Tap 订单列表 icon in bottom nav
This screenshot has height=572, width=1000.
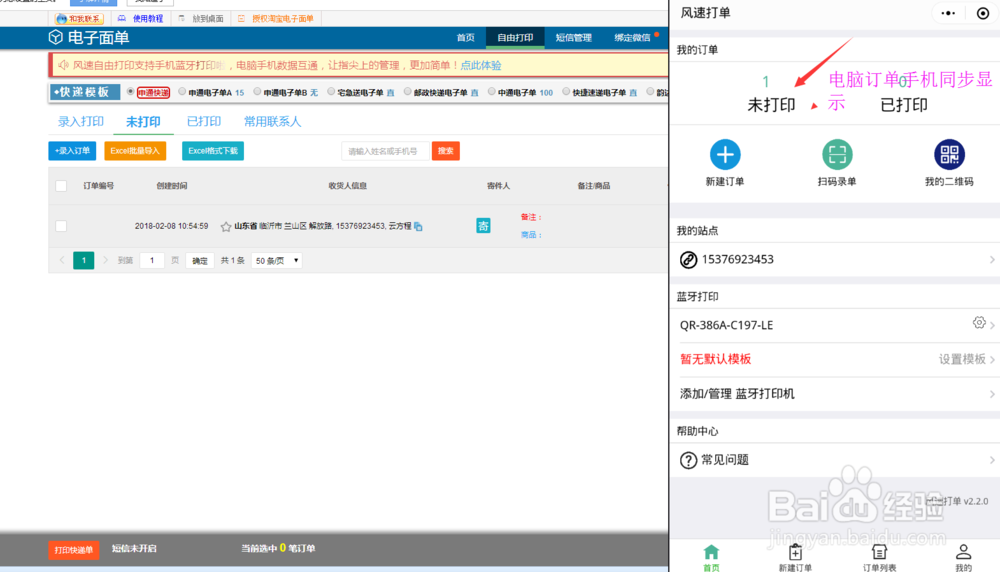pos(879,552)
